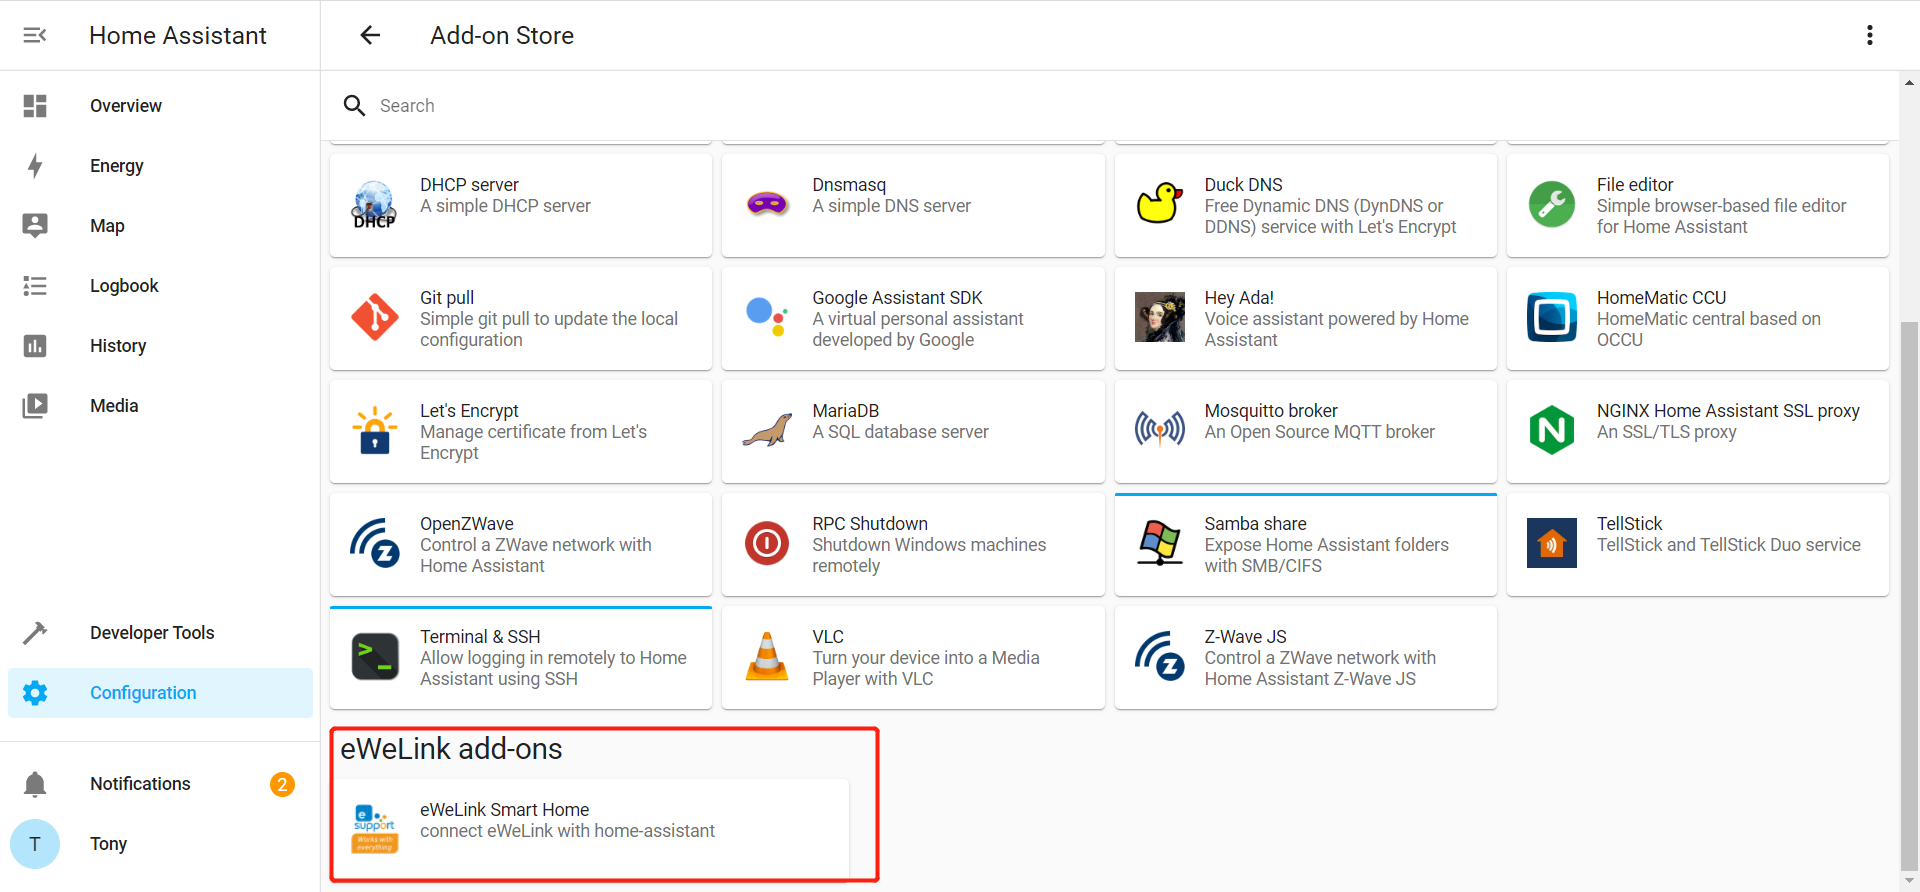Click the Git pull red diamond icon
1920x892 pixels.
[375, 318]
